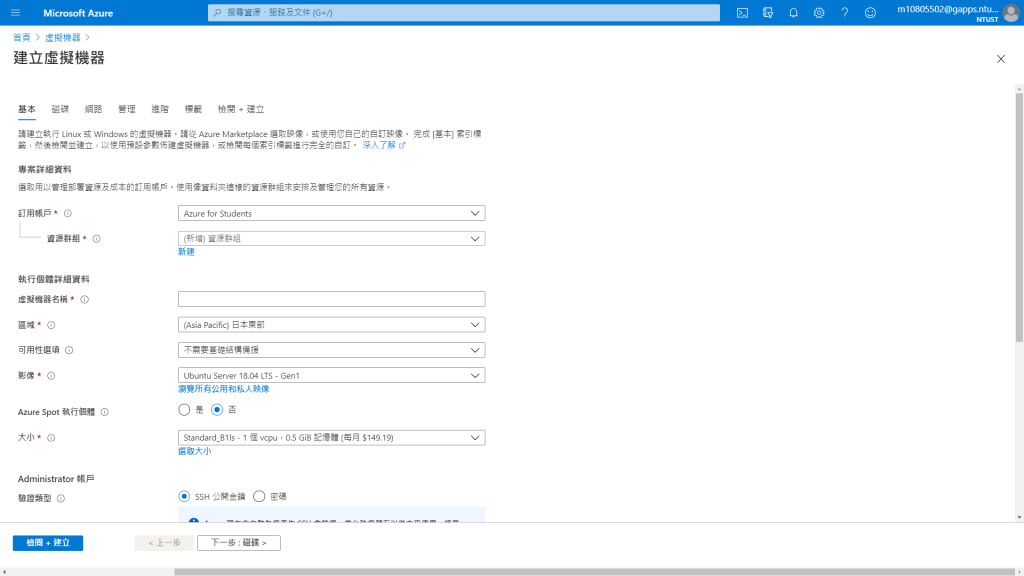This screenshot has width=1024, height=576.
Task: Click the info icon next to 區域
Action: click(x=51, y=325)
